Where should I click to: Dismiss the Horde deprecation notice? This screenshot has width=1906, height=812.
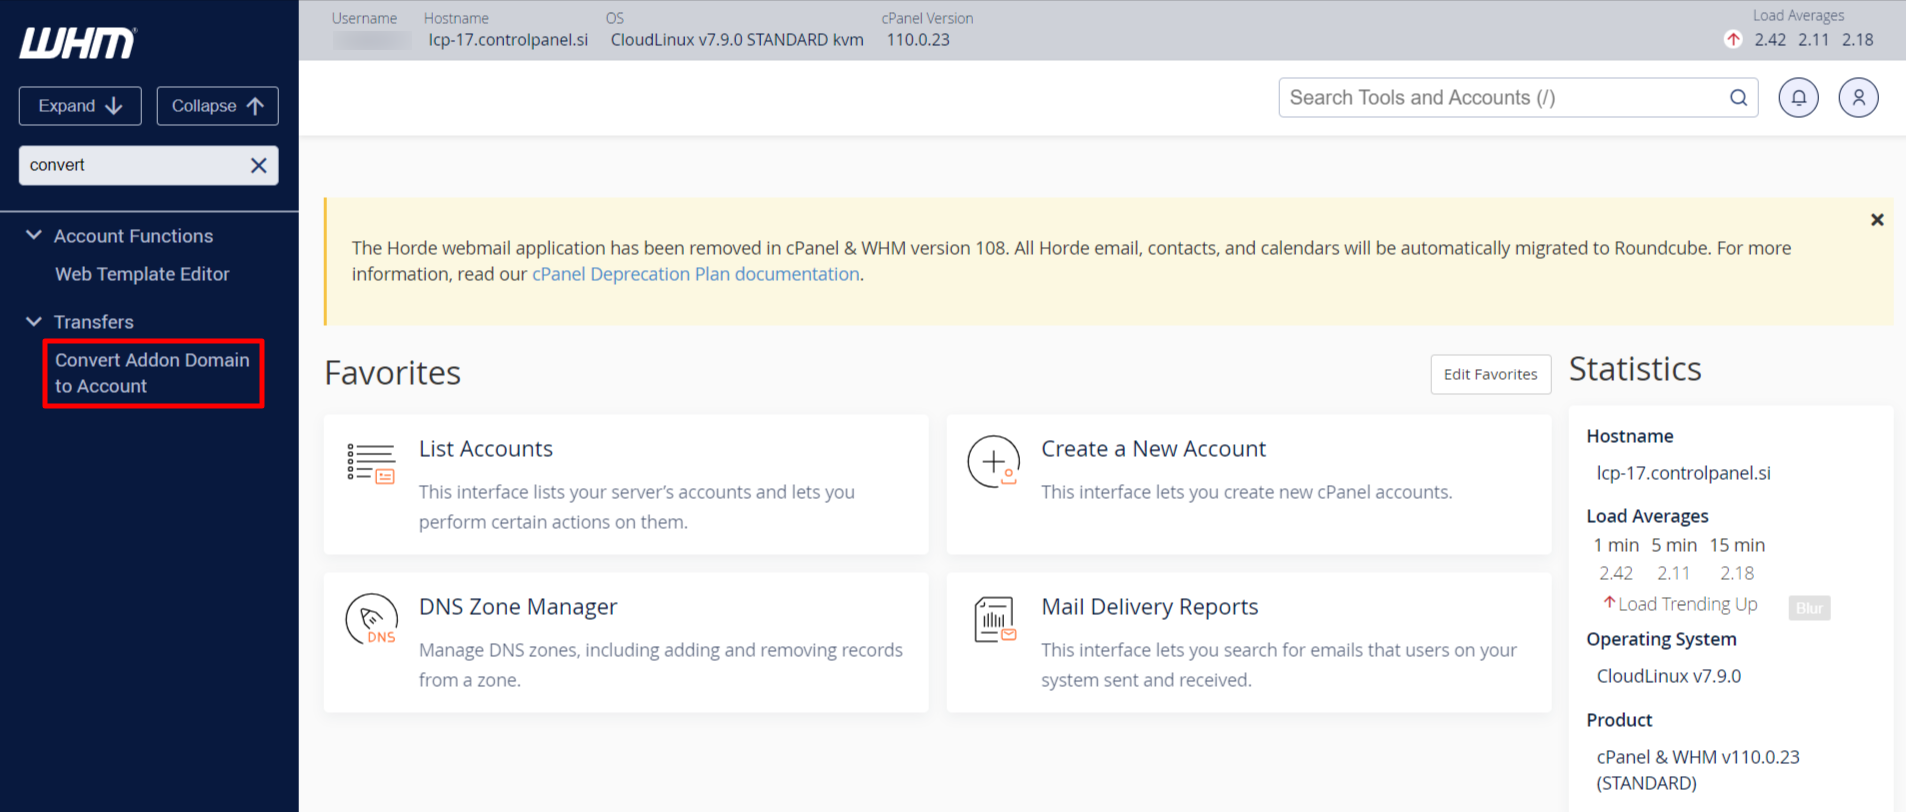coord(1877,220)
